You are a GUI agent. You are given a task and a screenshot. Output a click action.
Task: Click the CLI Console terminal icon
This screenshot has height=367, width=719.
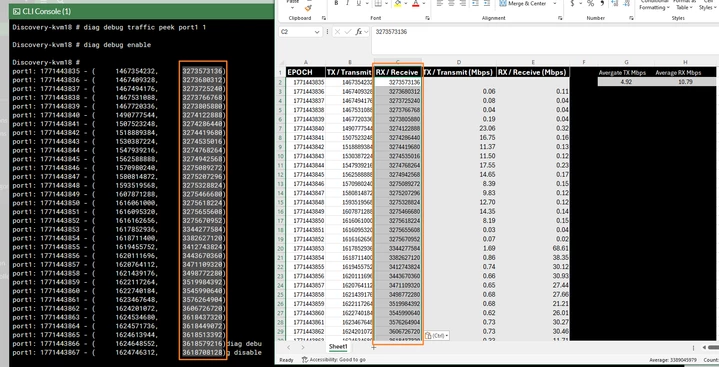click(17, 11)
